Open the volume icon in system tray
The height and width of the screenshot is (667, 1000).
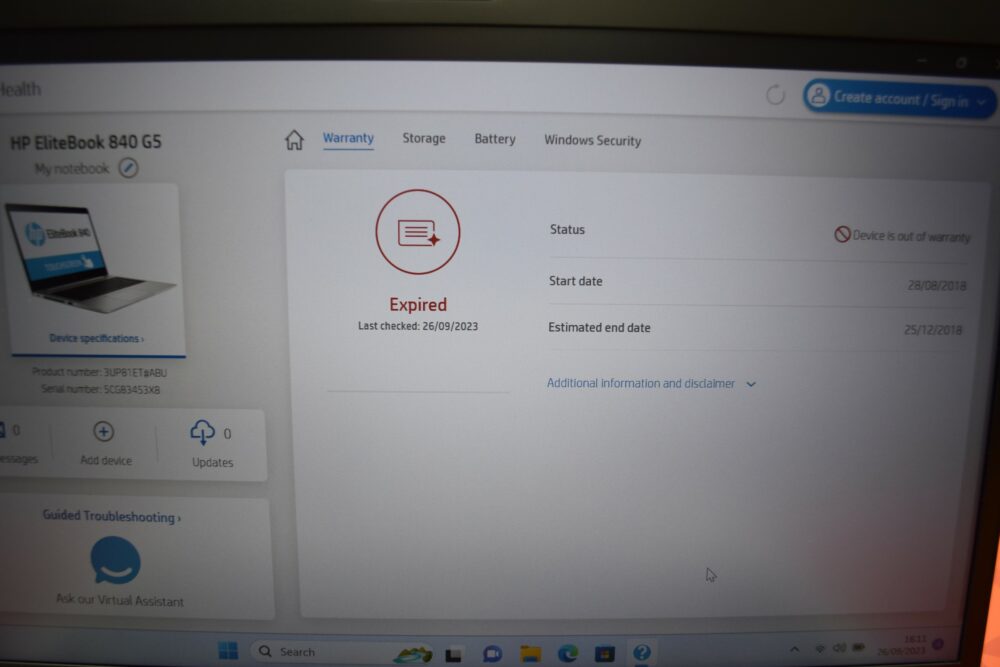click(839, 648)
